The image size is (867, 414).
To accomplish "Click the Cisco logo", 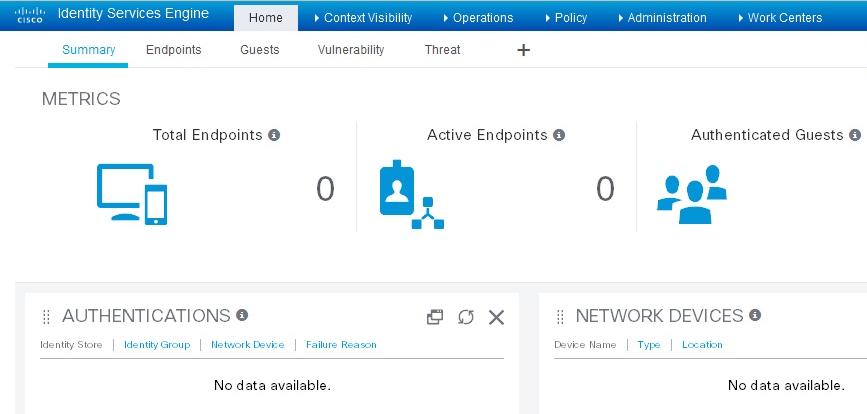I will coord(30,15).
